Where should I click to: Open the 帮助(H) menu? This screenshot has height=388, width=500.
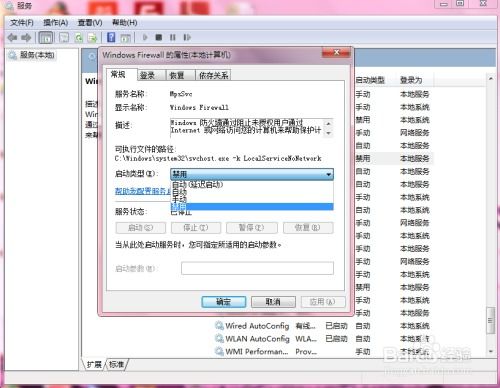coord(125,23)
